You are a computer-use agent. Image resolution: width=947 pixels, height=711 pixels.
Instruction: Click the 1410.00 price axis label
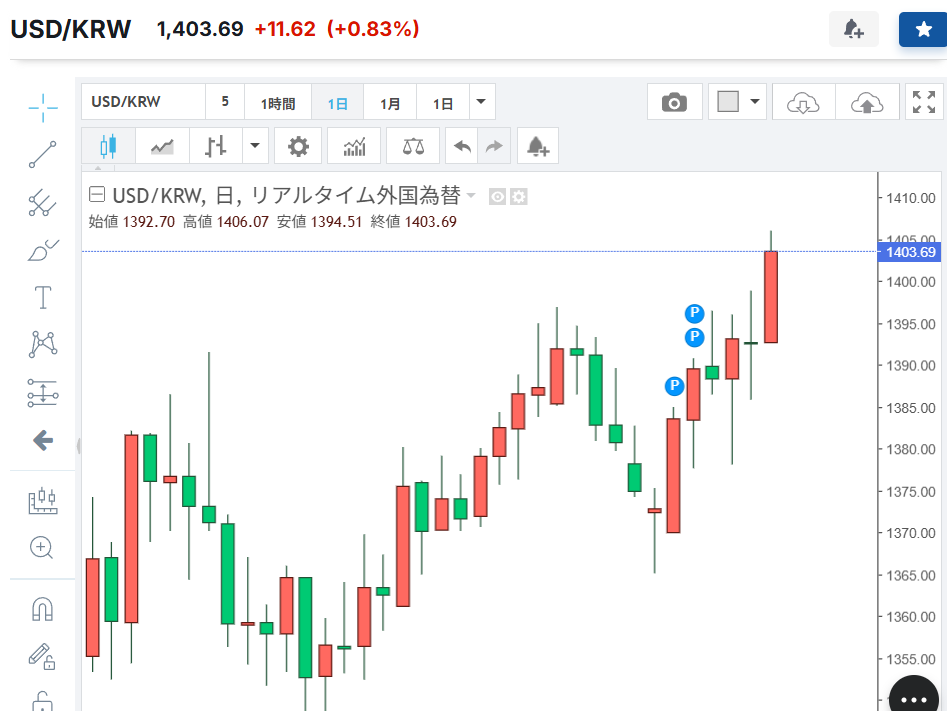pyautogui.click(x=911, y=198)
